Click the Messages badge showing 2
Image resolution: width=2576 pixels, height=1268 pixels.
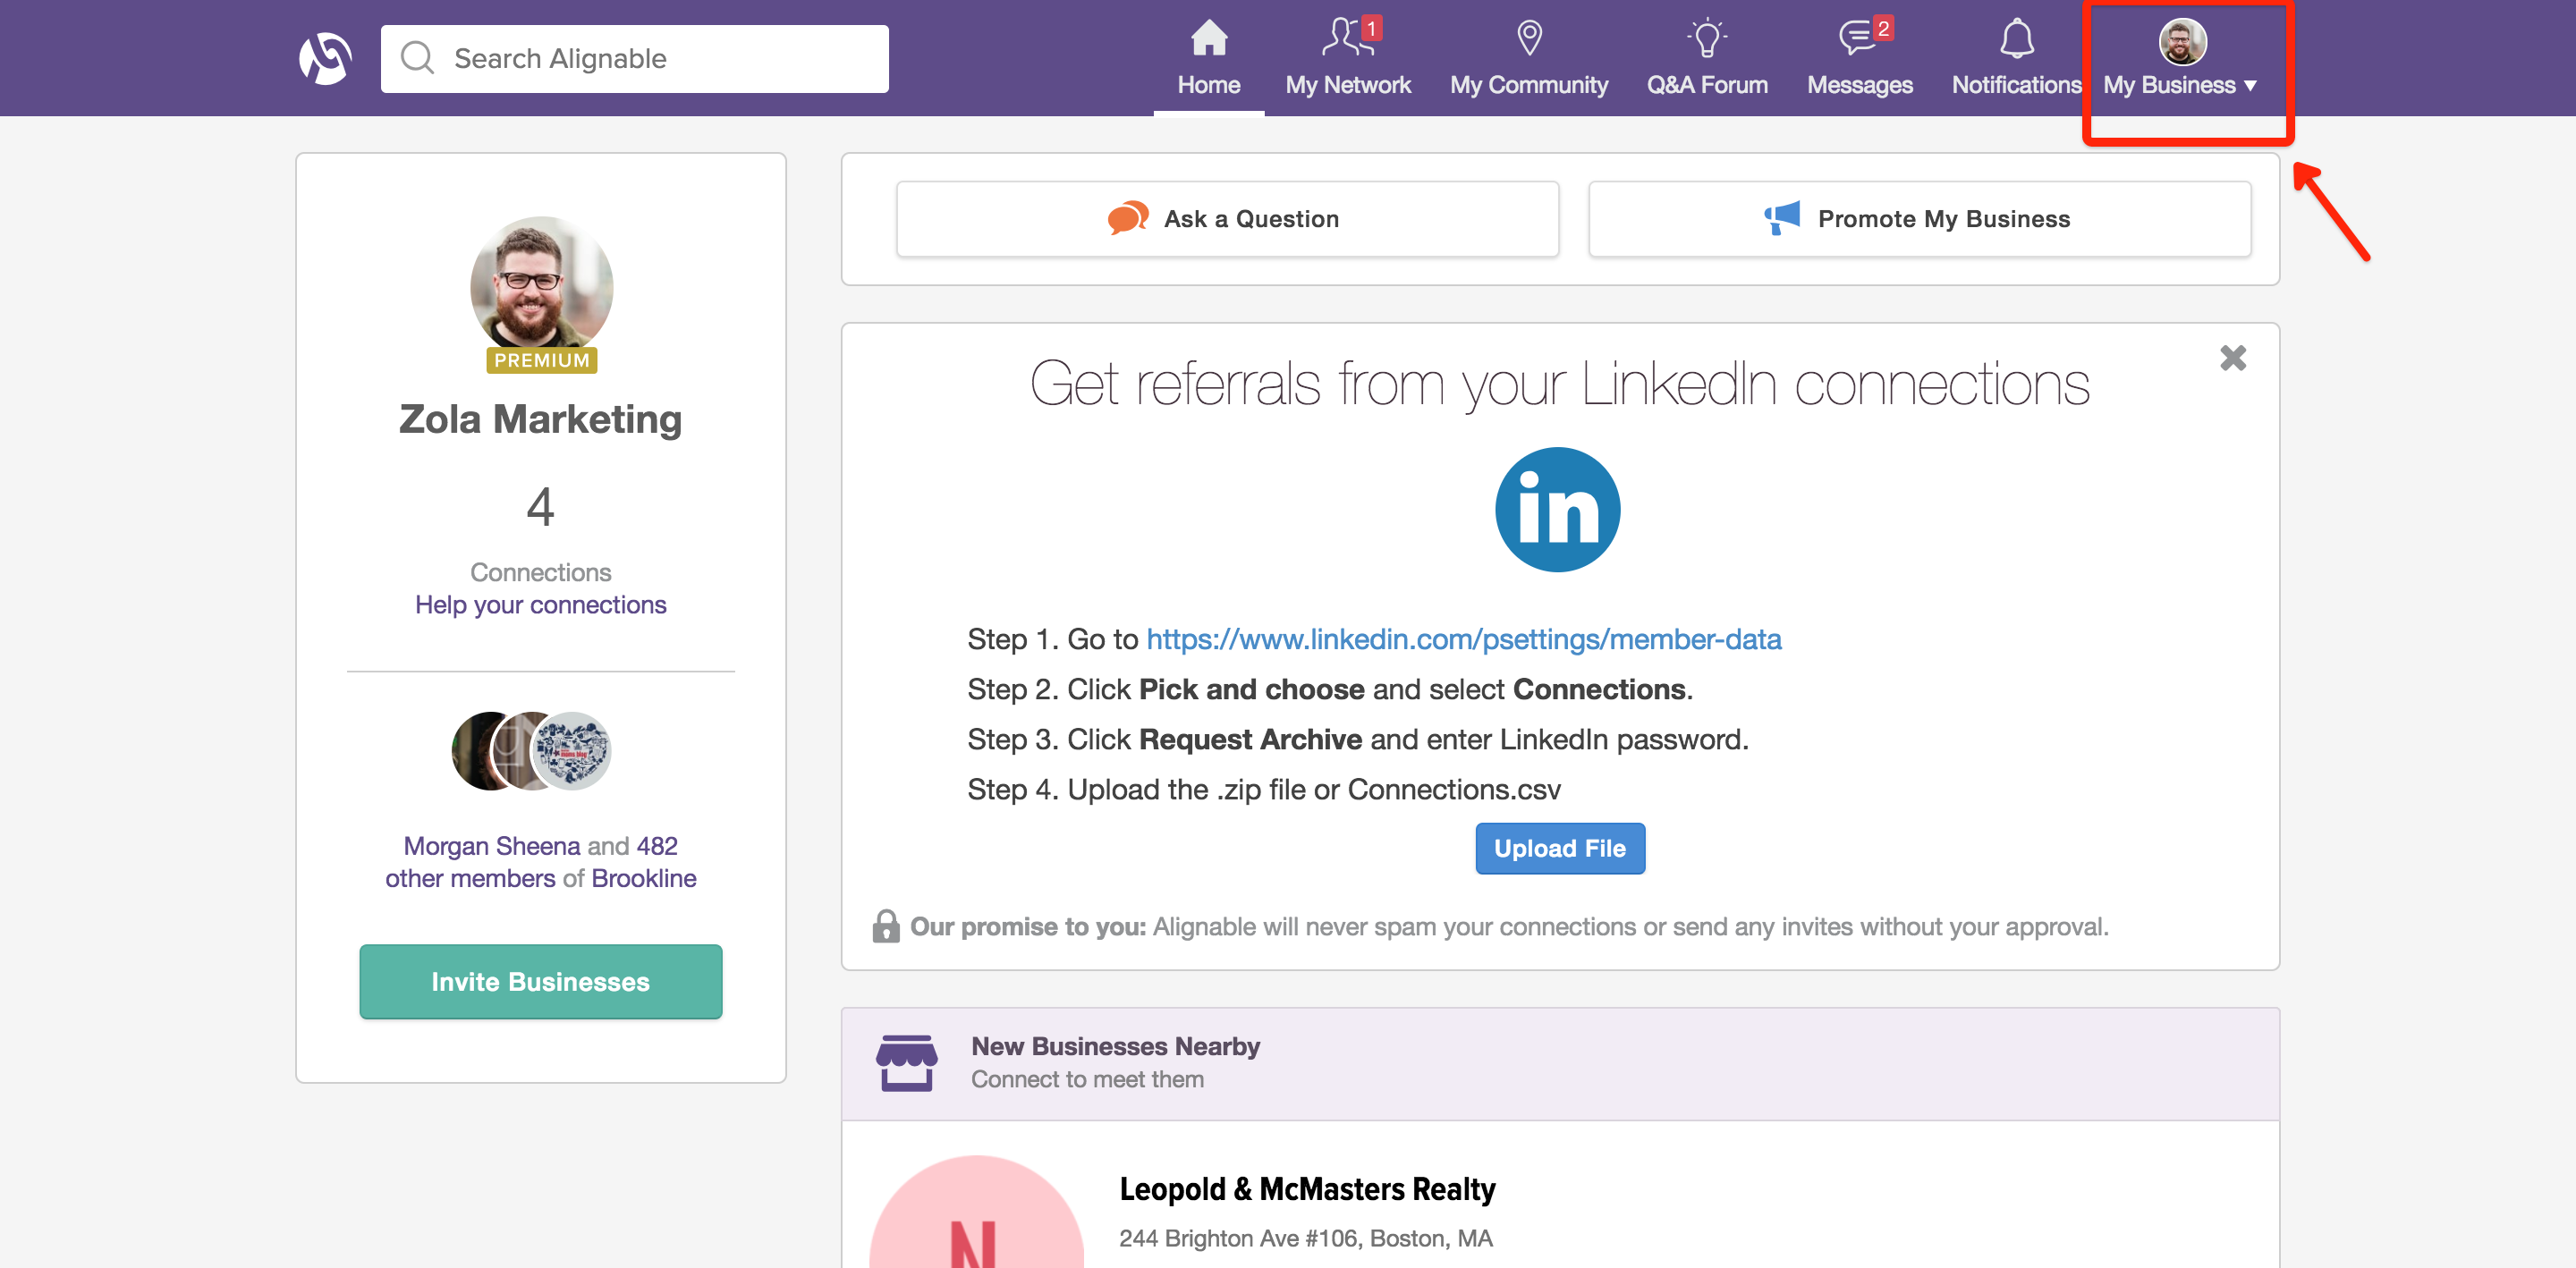pyautogui.click(x=1882, y=29)
